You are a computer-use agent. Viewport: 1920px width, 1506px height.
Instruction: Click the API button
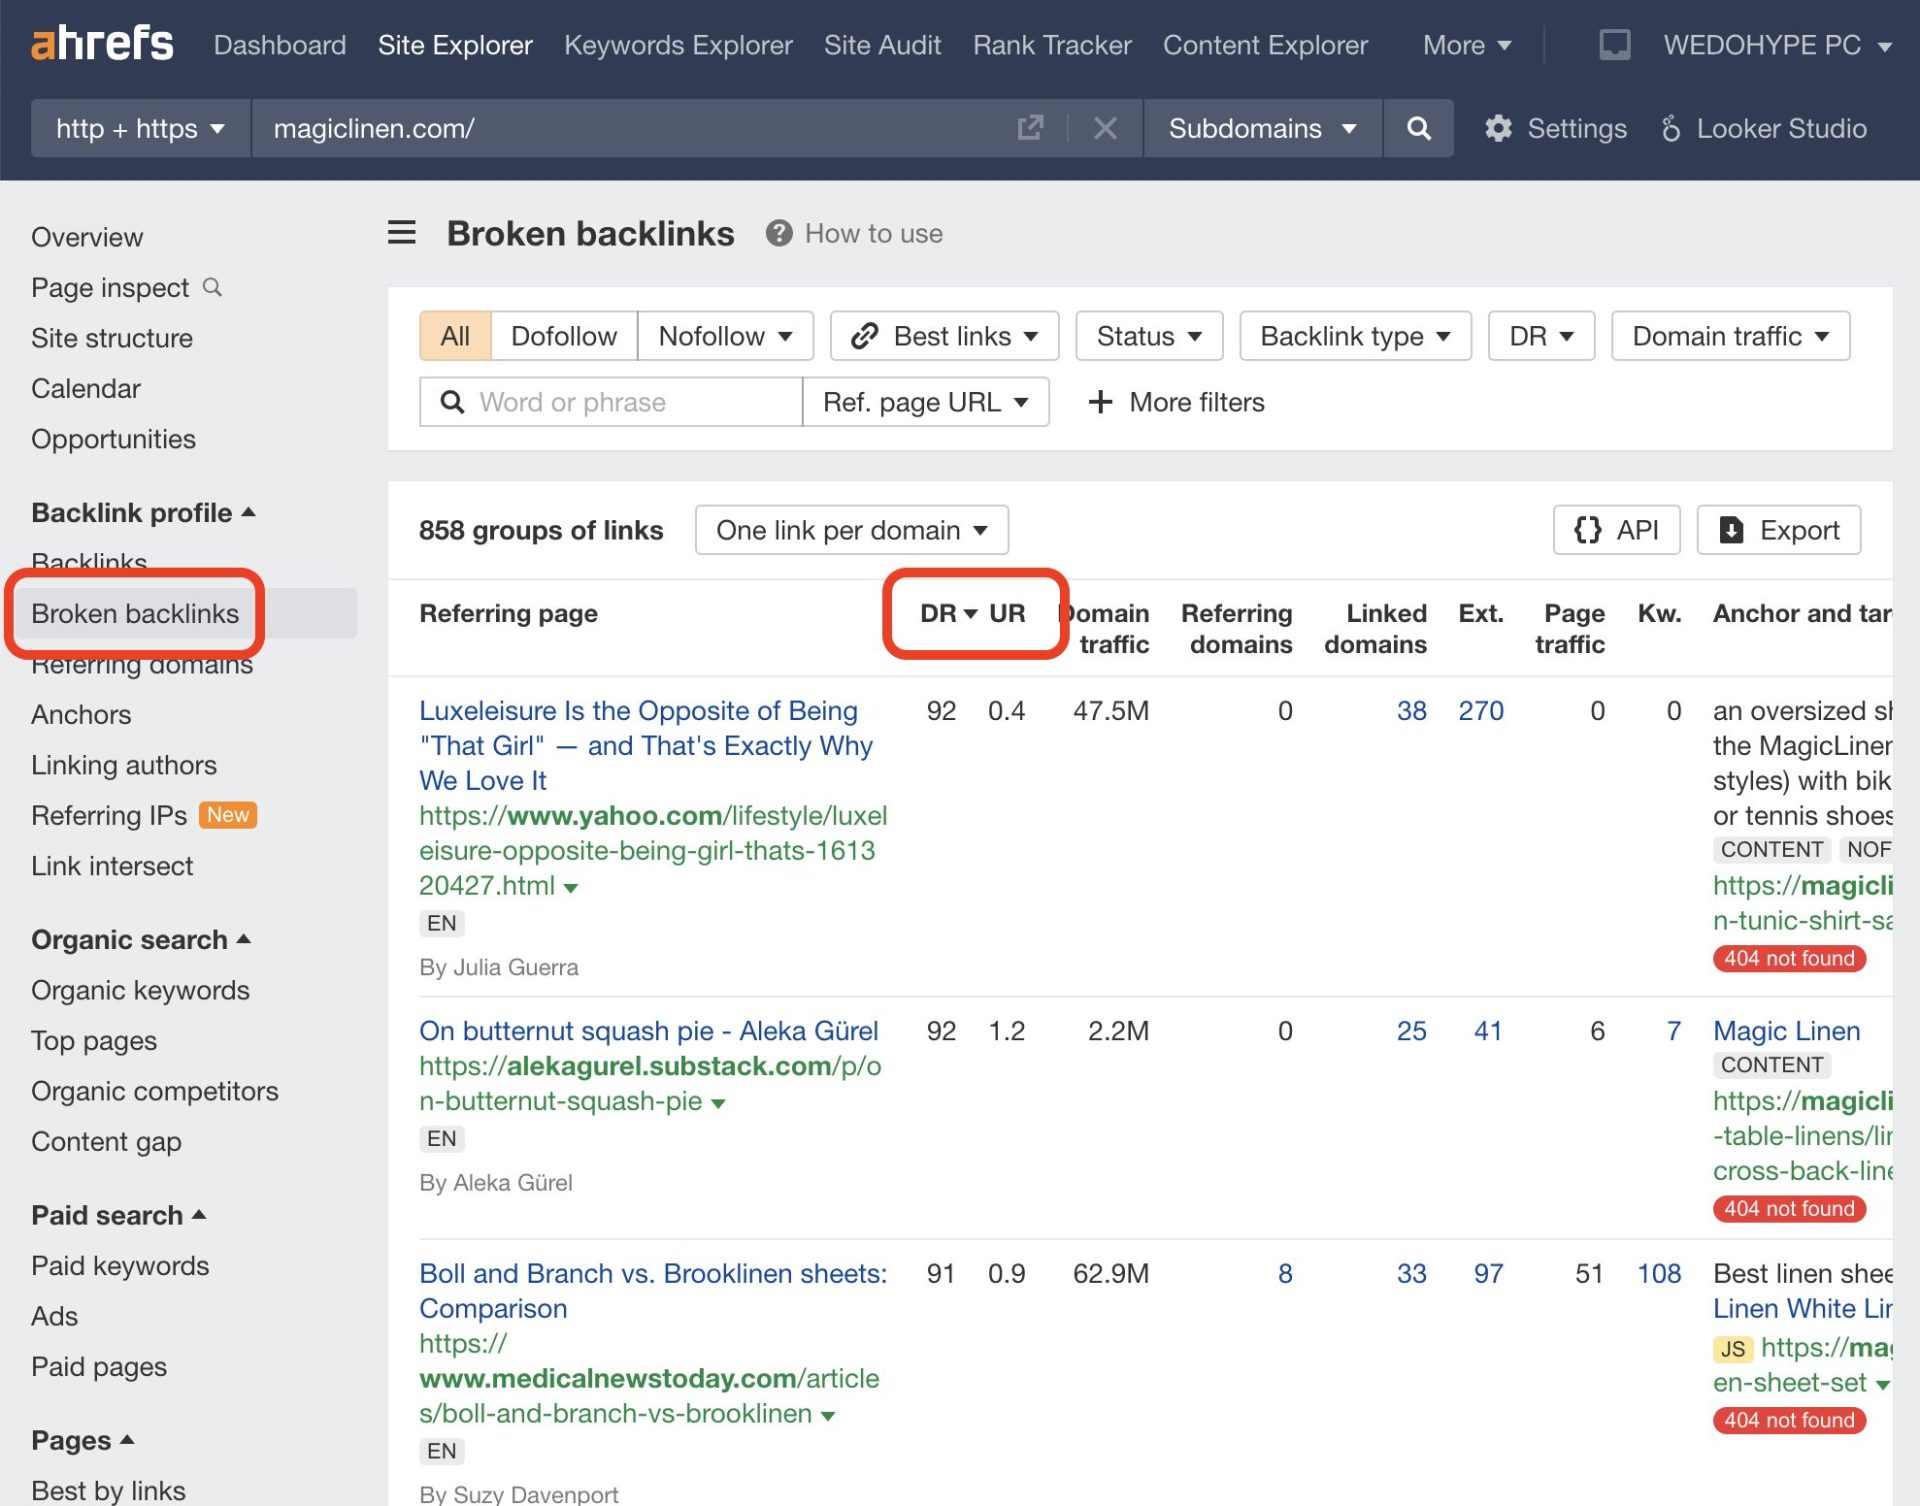1616,530
